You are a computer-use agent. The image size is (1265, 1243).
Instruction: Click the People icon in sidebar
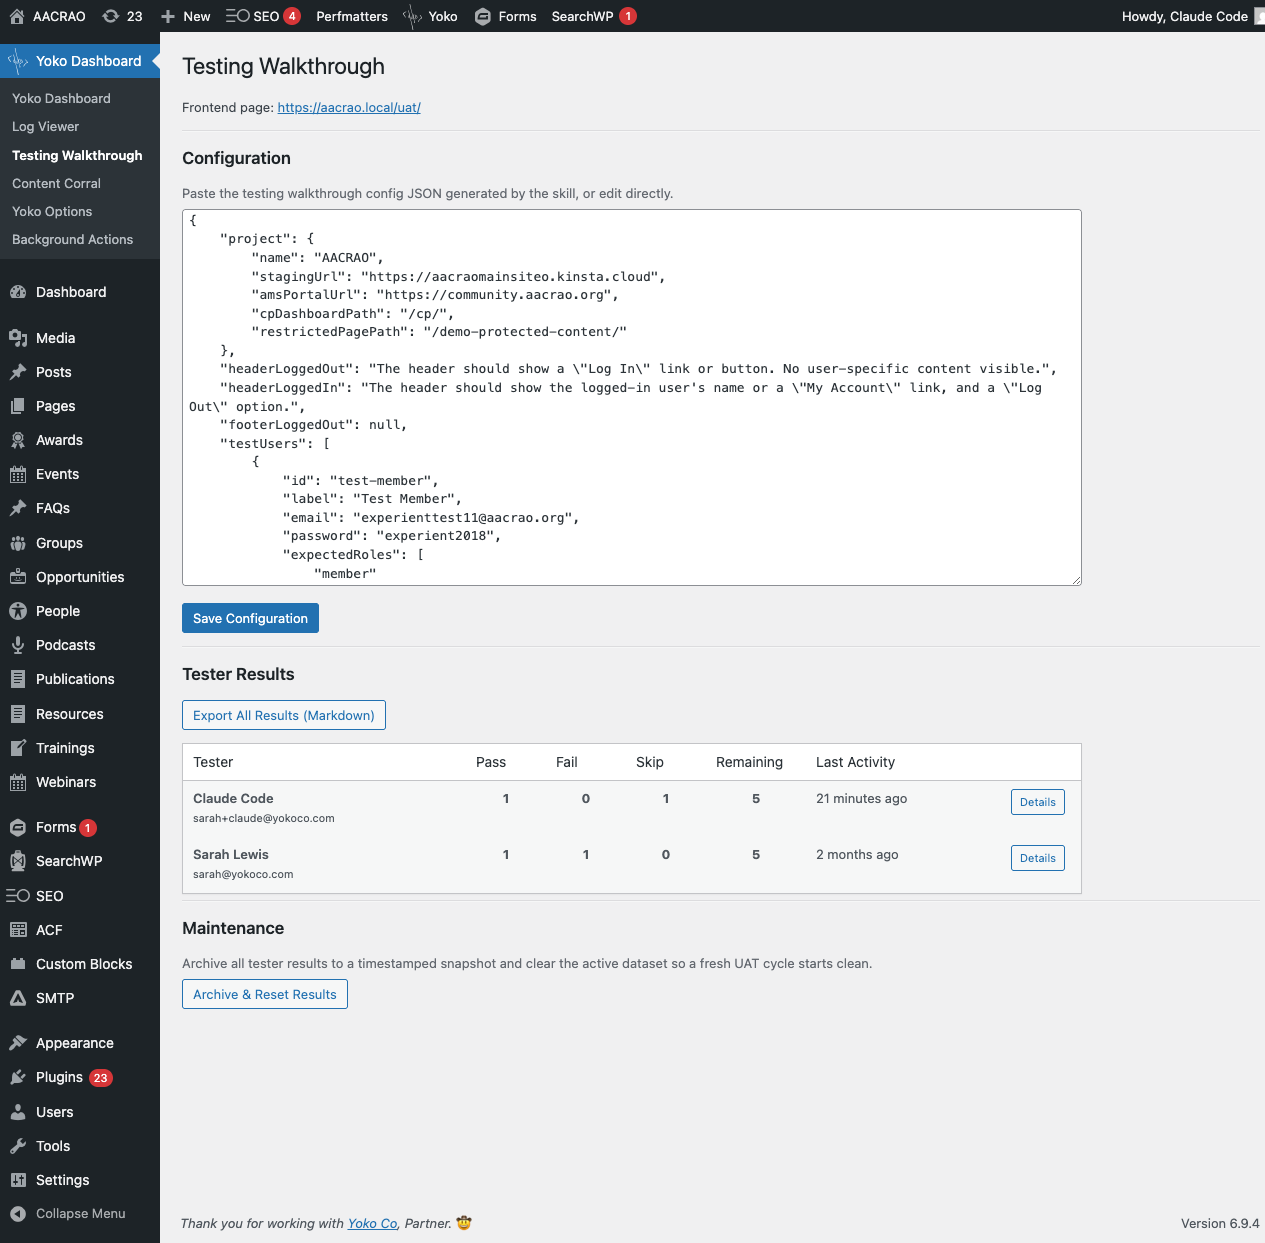pyautogui.click(x=18, y=611)
